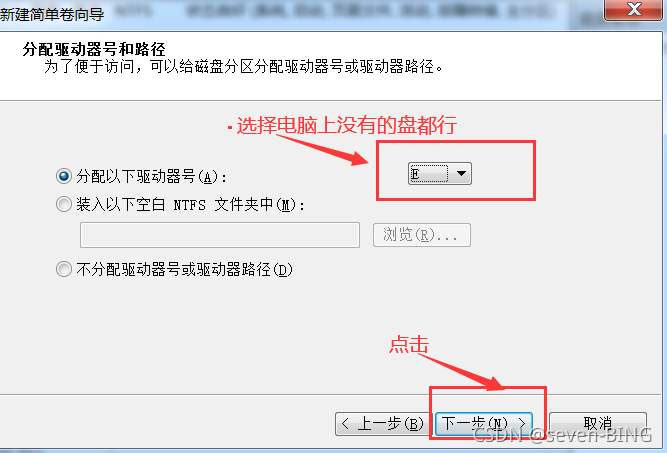Cancel the wizard with the 取消 button
This screenshot has height=453, width=667.
point(598,423)
